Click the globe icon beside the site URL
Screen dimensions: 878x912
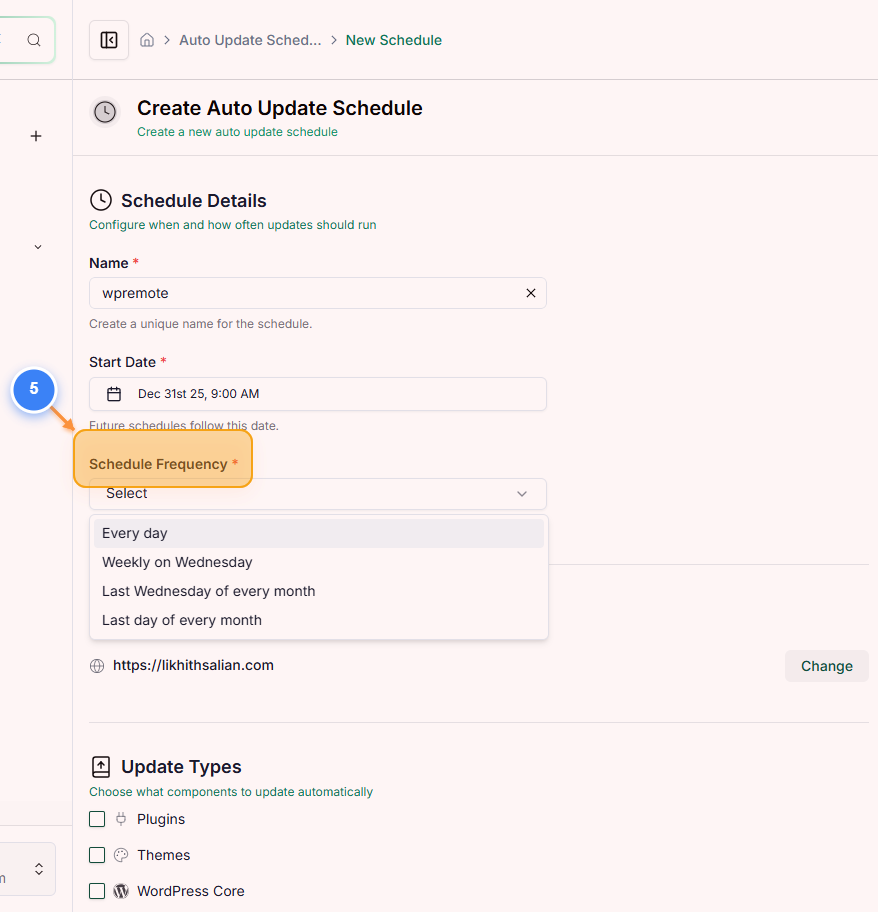pyautogui.click(x=97, y=665)
